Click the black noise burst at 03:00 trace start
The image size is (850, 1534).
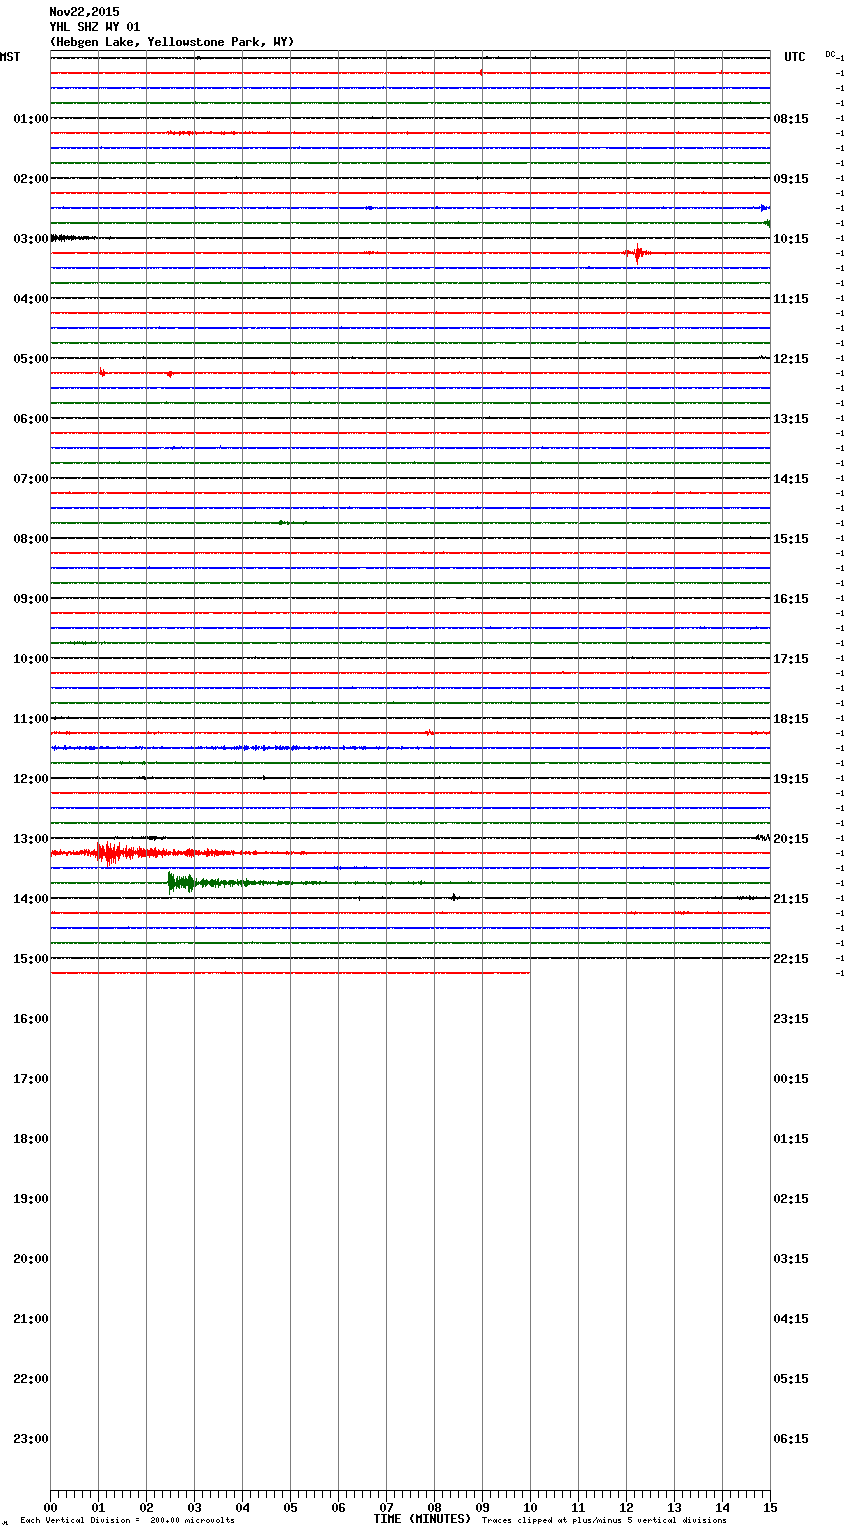(72, 238)
